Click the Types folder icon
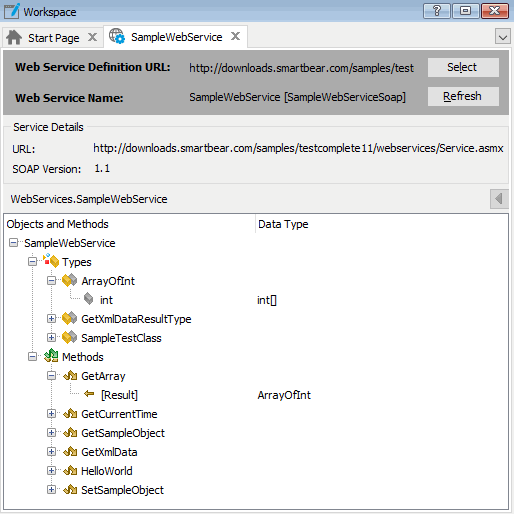Image resolution: width=514 pixels, height=514 pixels. coord(51,261)
